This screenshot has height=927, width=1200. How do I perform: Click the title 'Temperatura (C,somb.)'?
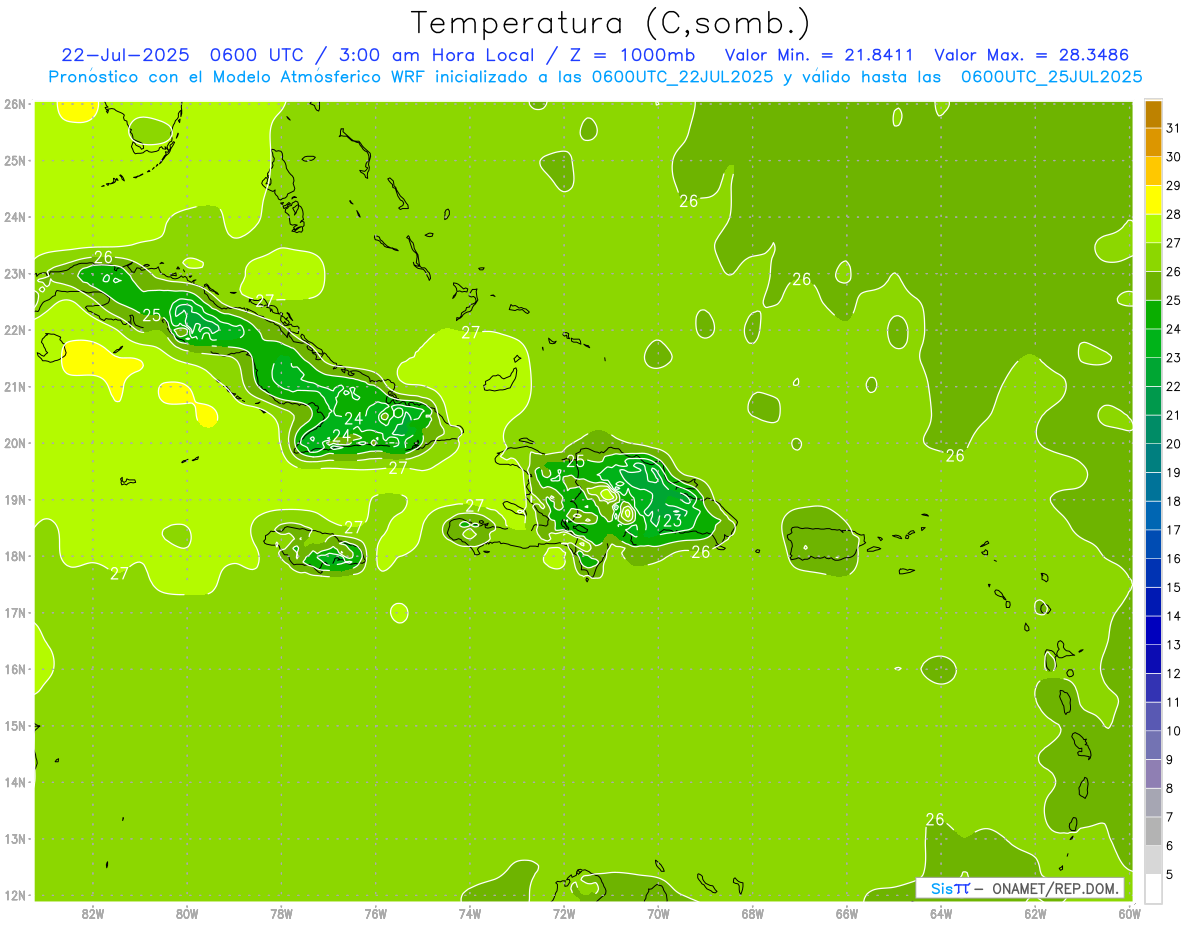point(610,22)
